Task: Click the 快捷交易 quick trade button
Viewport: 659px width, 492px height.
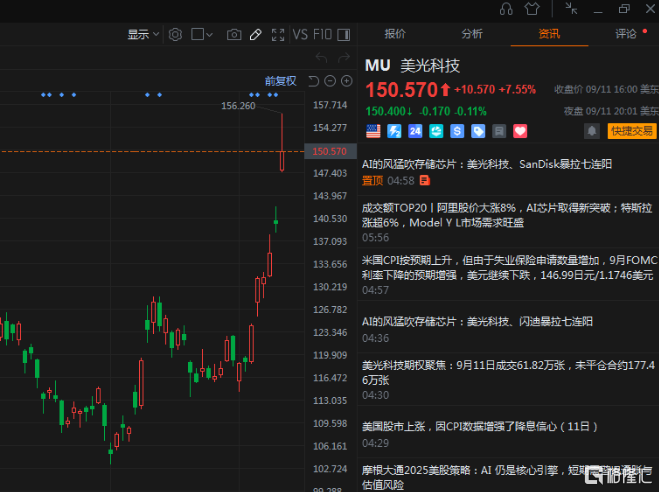Action: [632, 131]
